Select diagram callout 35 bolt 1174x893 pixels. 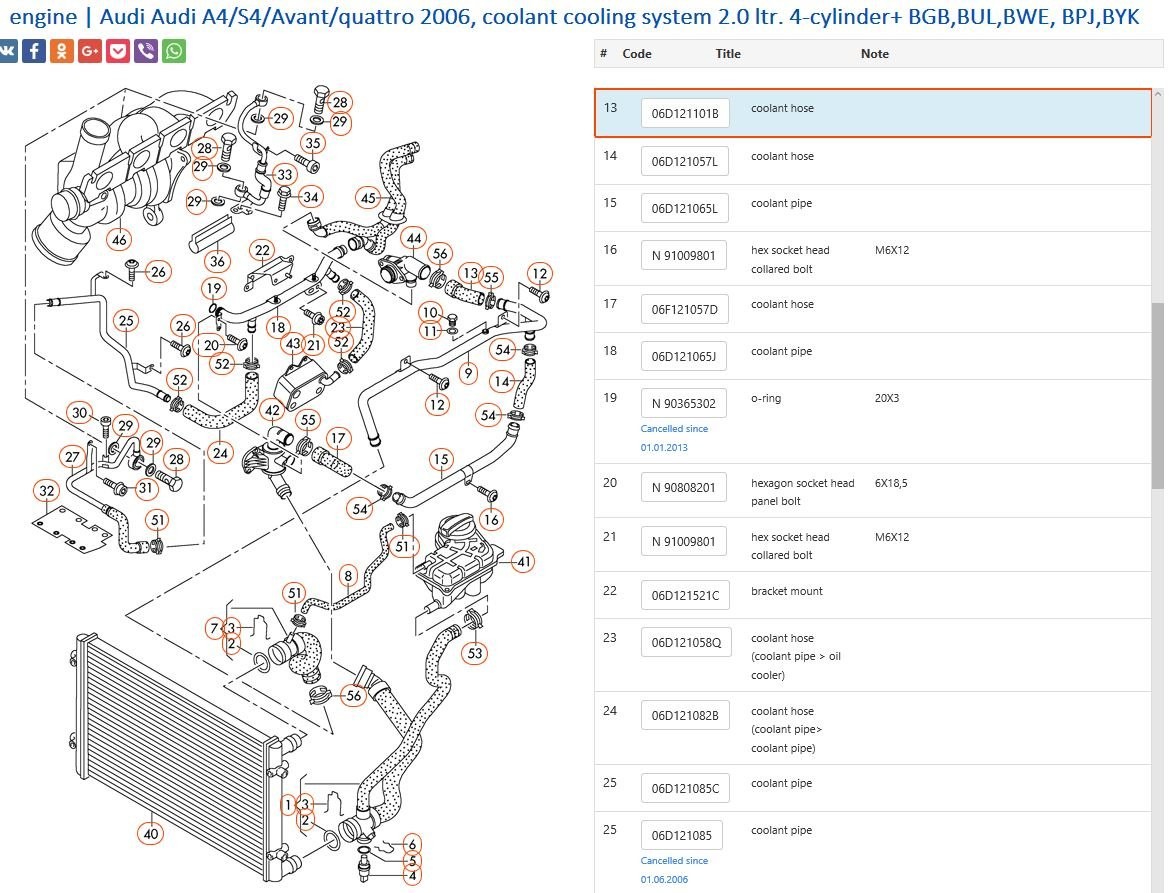[313, 143]
